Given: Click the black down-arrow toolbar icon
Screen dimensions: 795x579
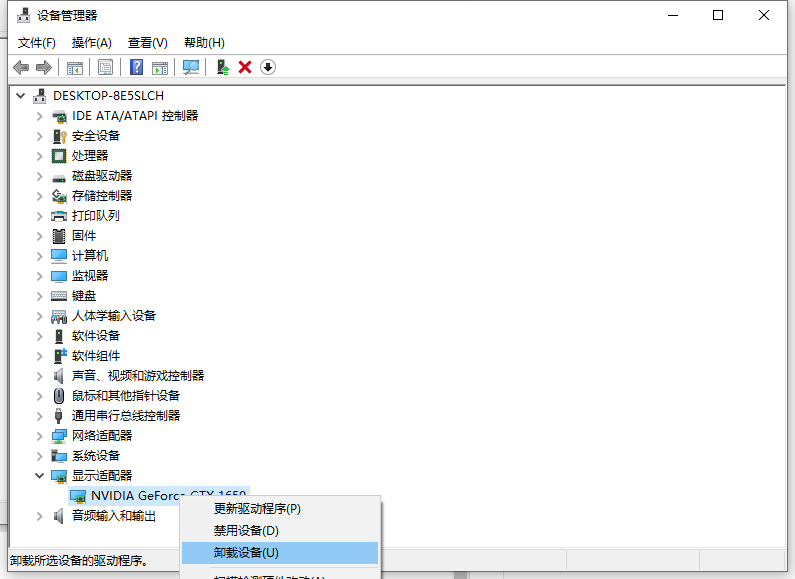Looking at the screenshot, I should pyautogui.click(x=268, y=67).
